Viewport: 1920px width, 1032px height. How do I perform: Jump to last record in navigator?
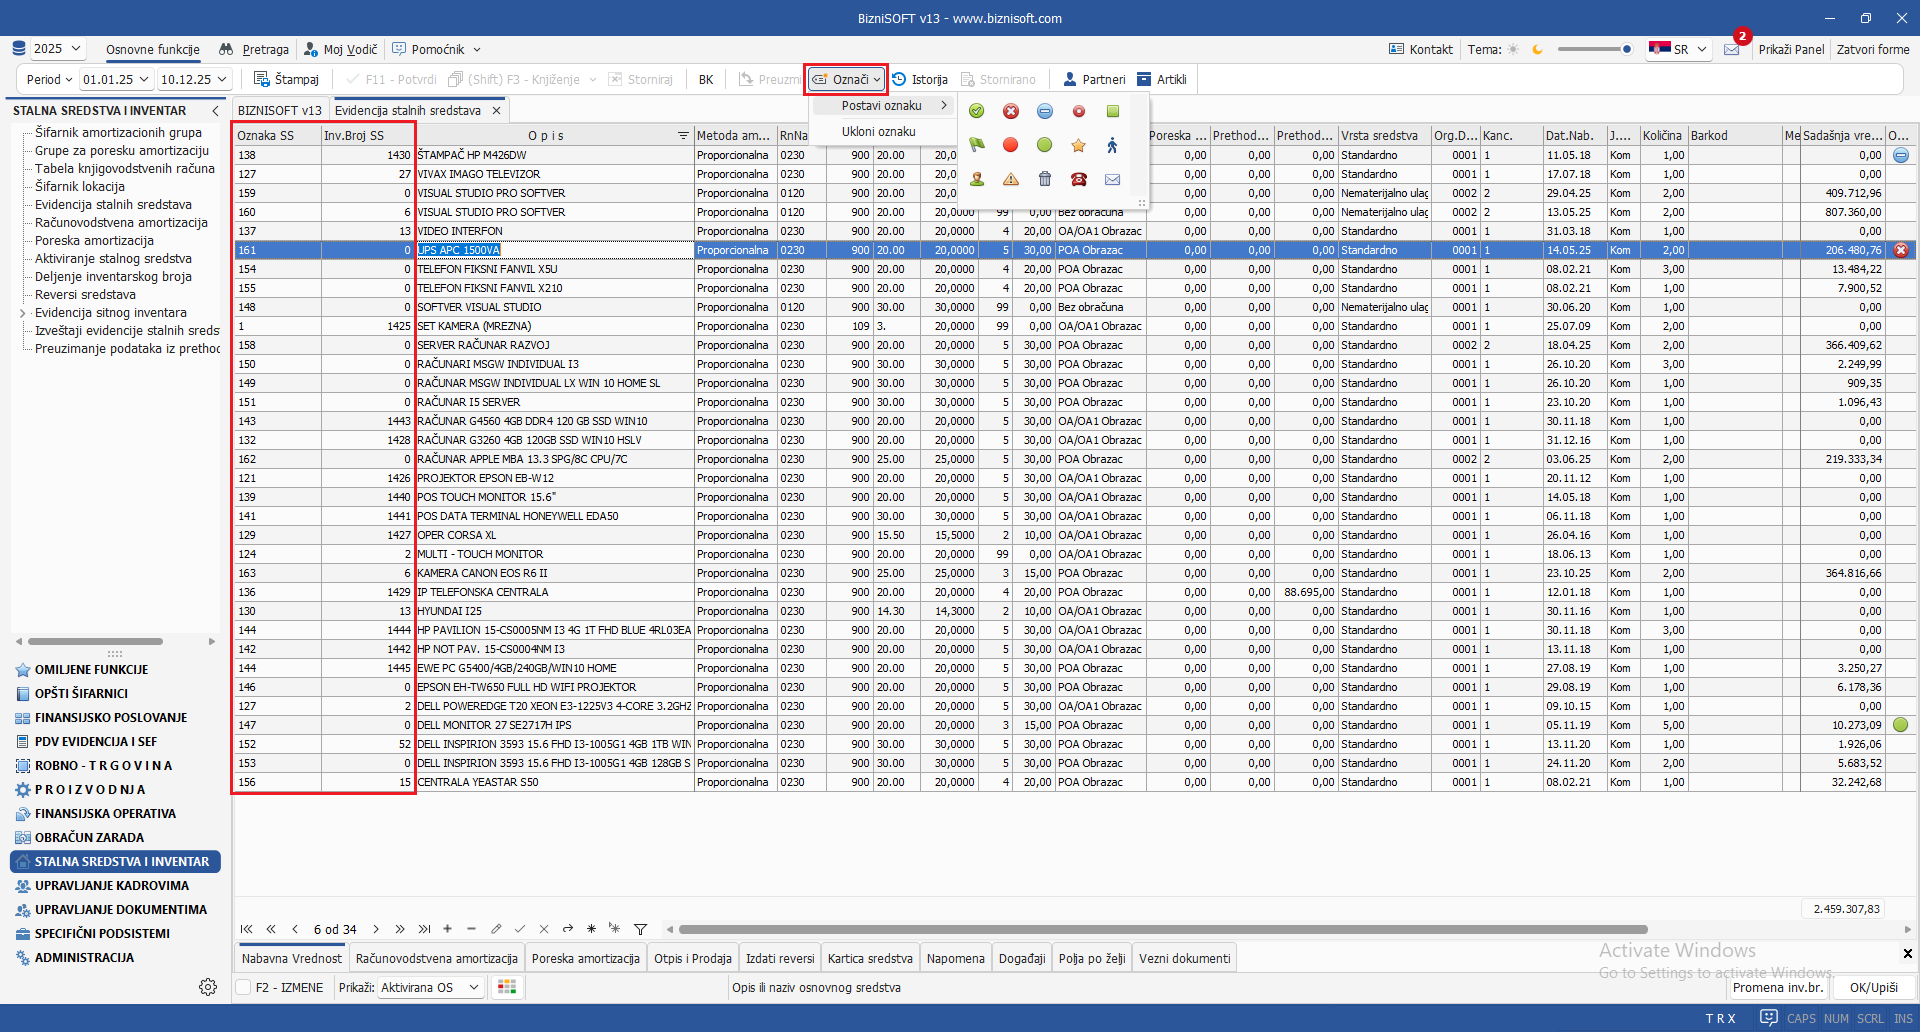424,929
